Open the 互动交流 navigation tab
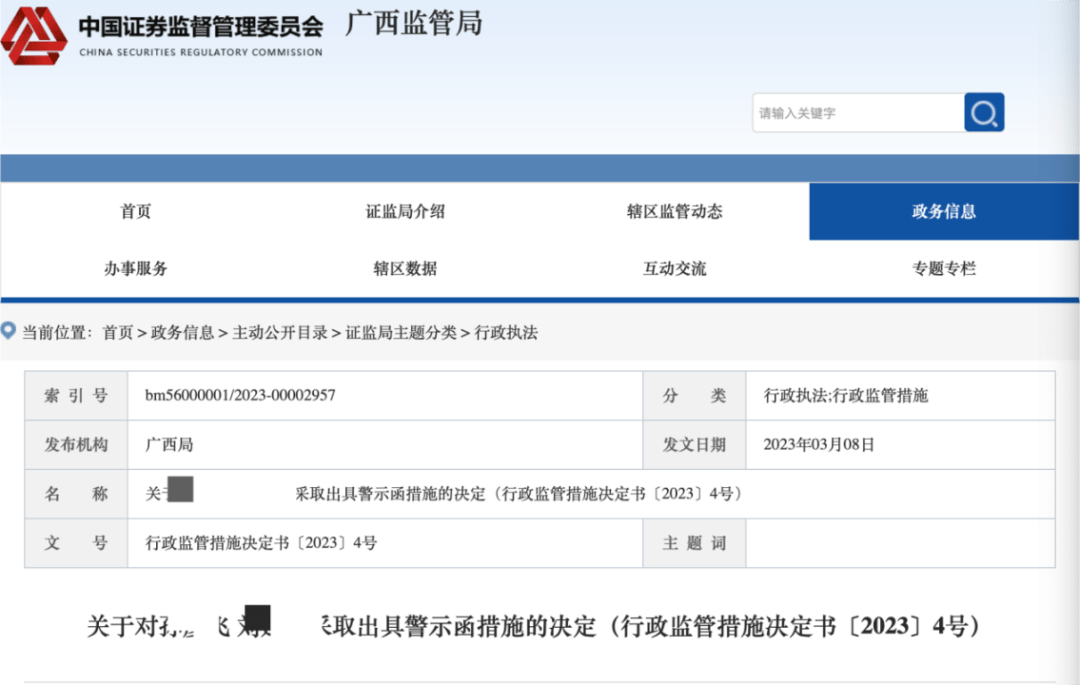This screenshot has height=685, width=1080. 674,268
